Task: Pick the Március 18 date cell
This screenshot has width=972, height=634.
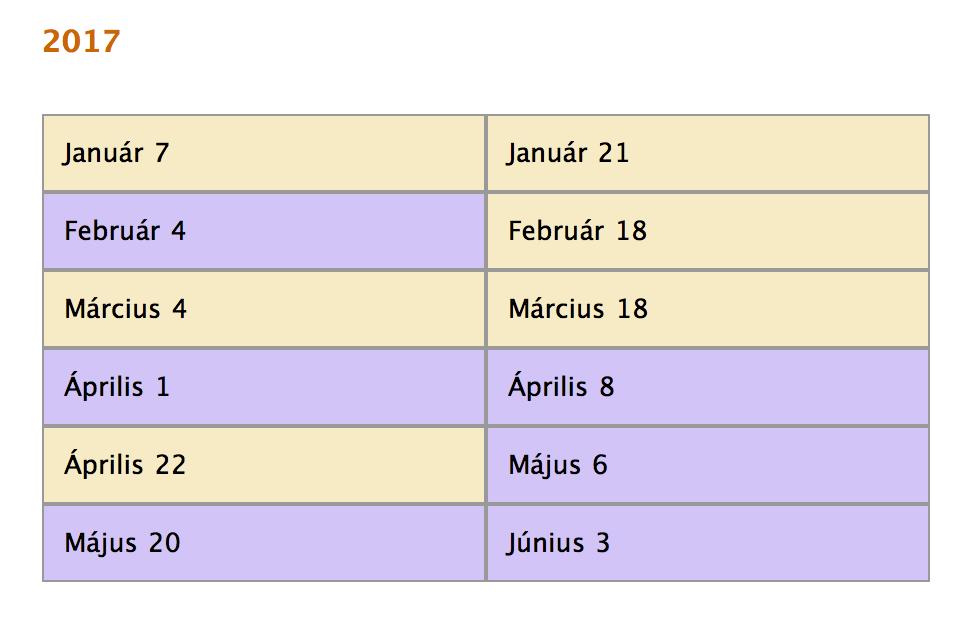Action: (708, 309)
